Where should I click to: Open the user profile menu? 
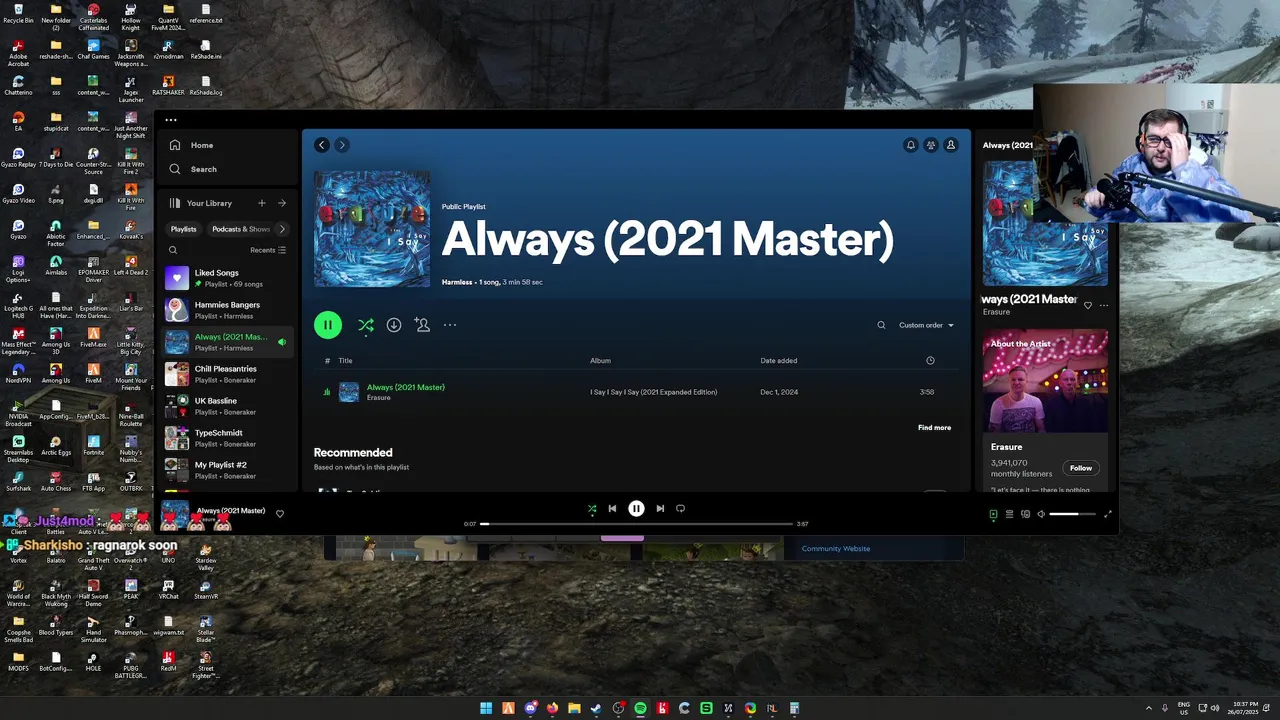[951, 145]
